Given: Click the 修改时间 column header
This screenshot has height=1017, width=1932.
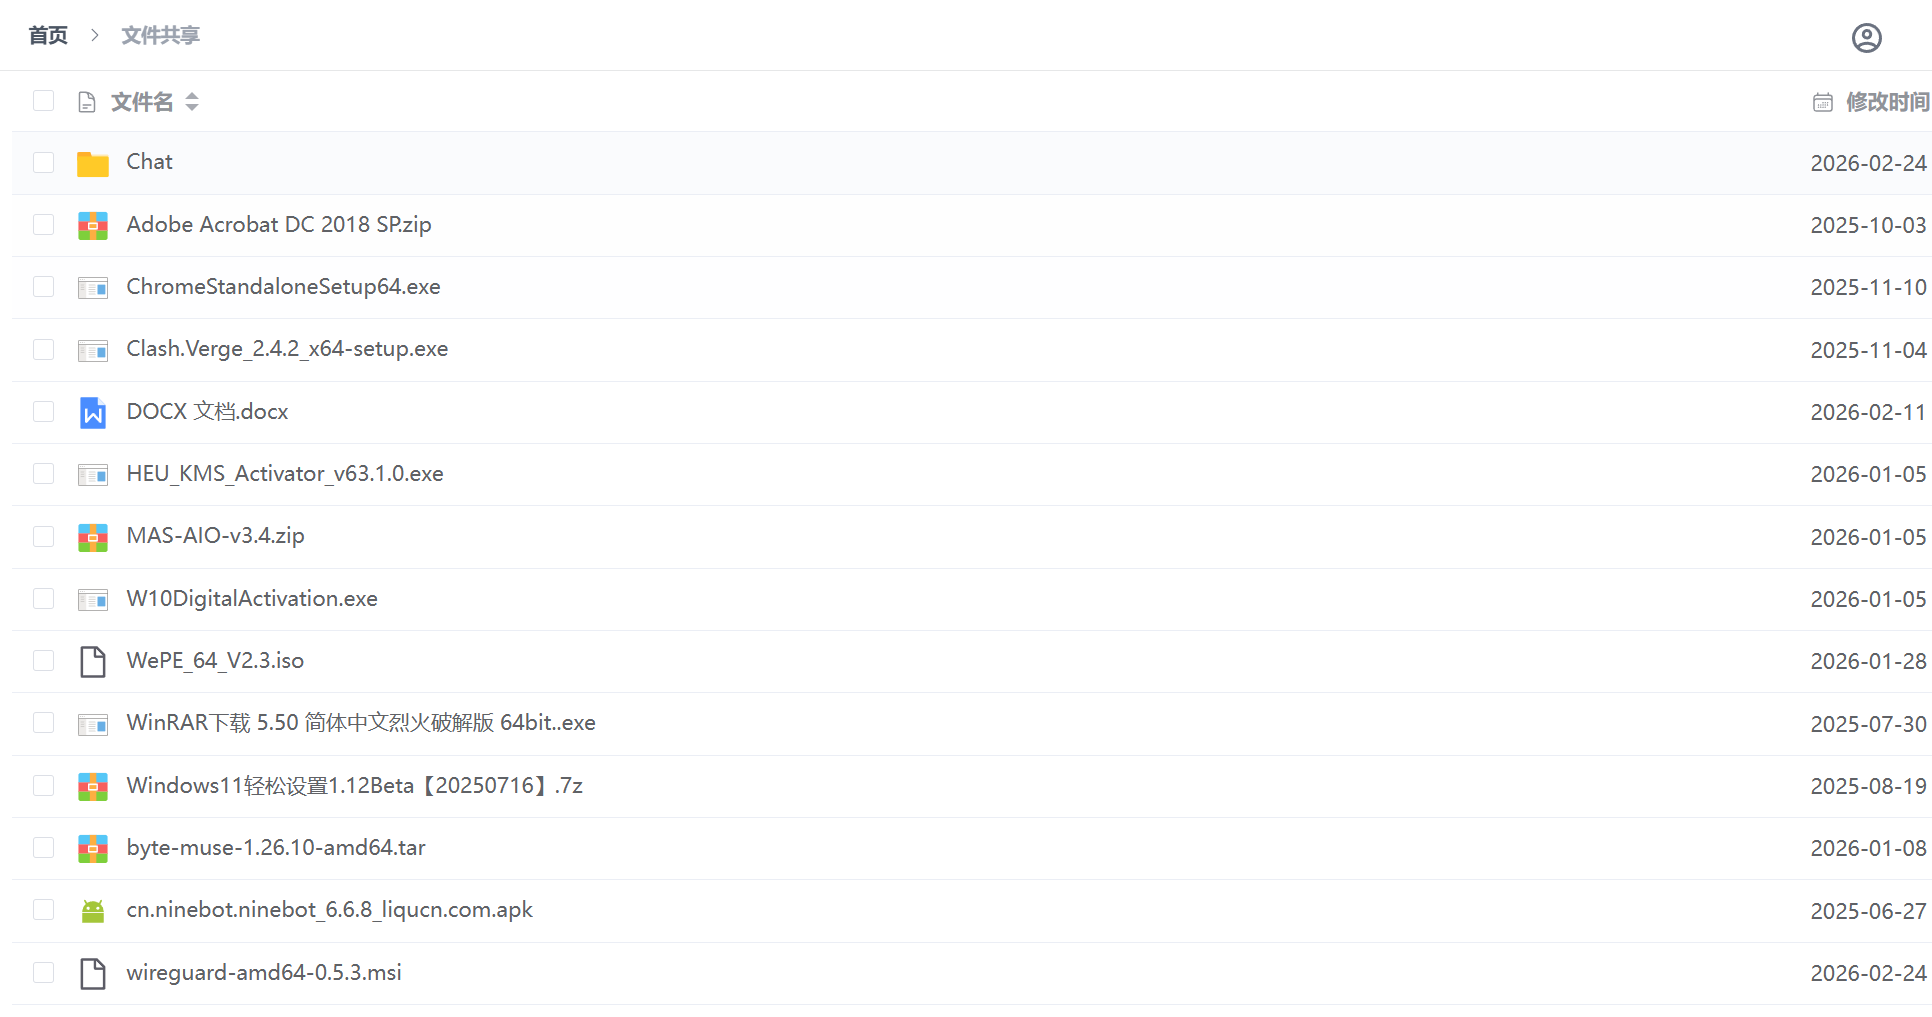Looking at the screenshot, I should coord(1886,102).
